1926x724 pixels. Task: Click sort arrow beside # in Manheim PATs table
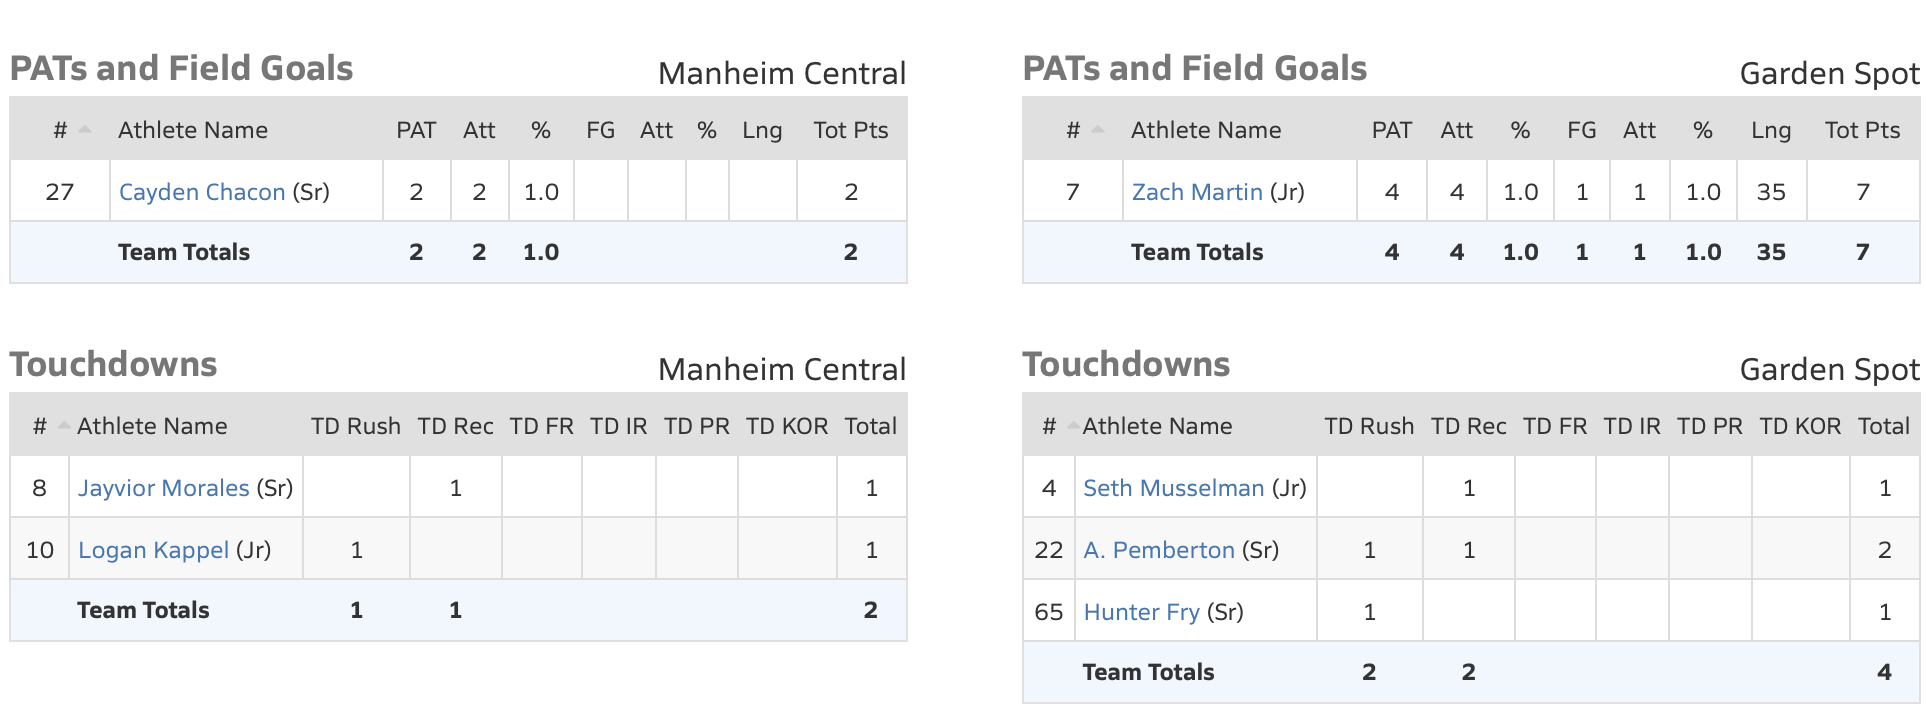click(x=85, y=130)
